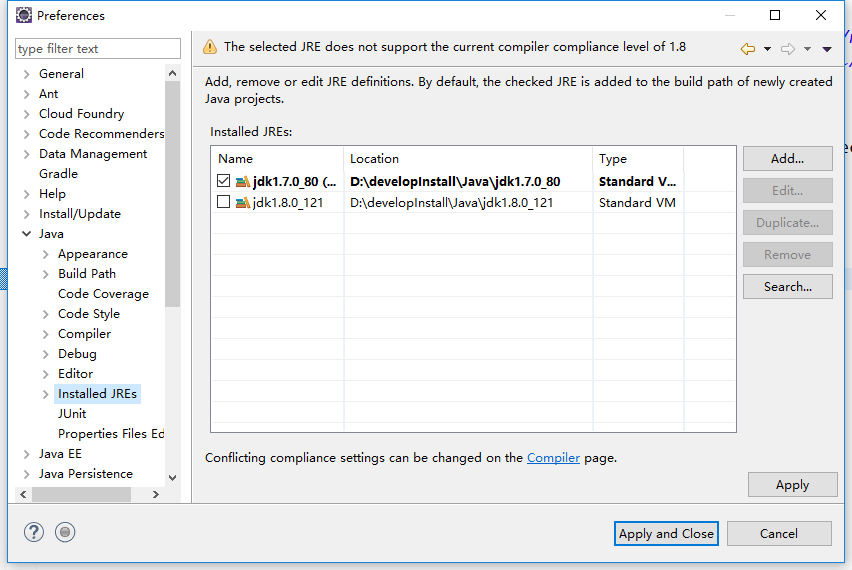Click the jdk1.7.0_80 JRE library icon

point(243,181)
